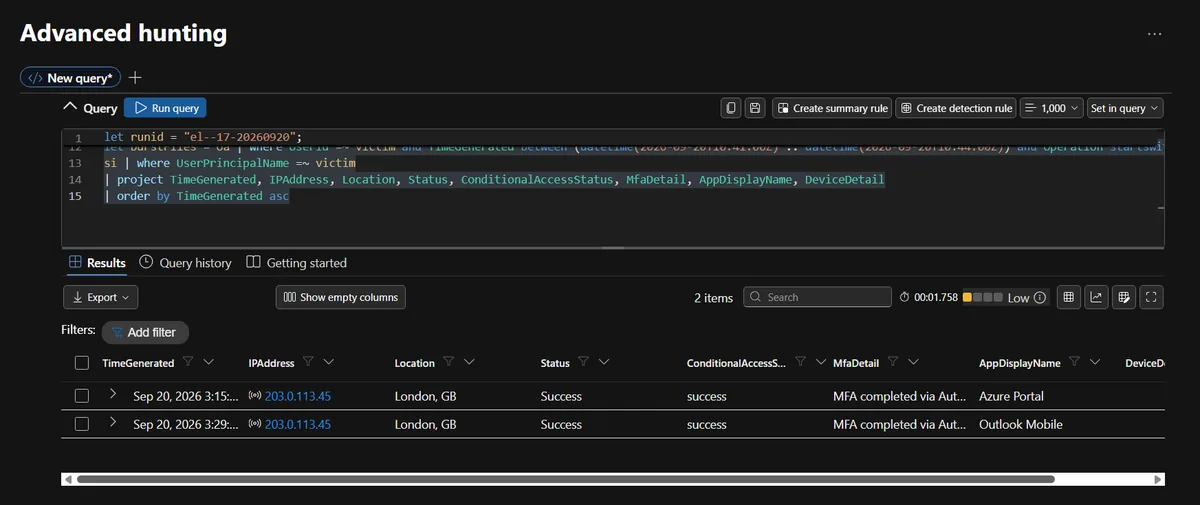The height and width of the screenshot is (505, 1200).
Task: Filter the AppDisplayName column
Action: tap(1074, 362)
